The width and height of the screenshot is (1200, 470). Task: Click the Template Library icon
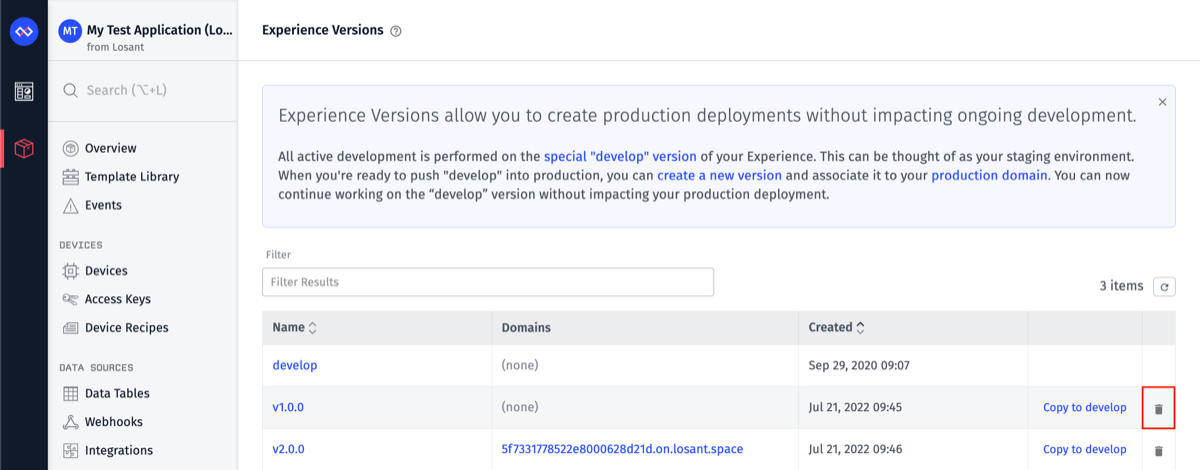click(x=71, y=177)
